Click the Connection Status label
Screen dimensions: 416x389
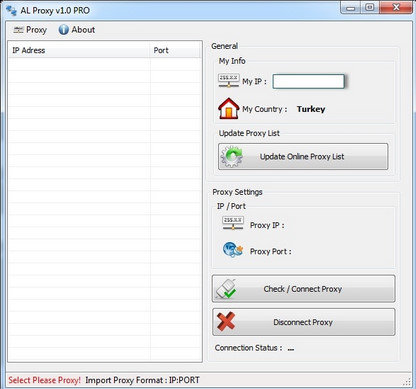tap(248, 348)
